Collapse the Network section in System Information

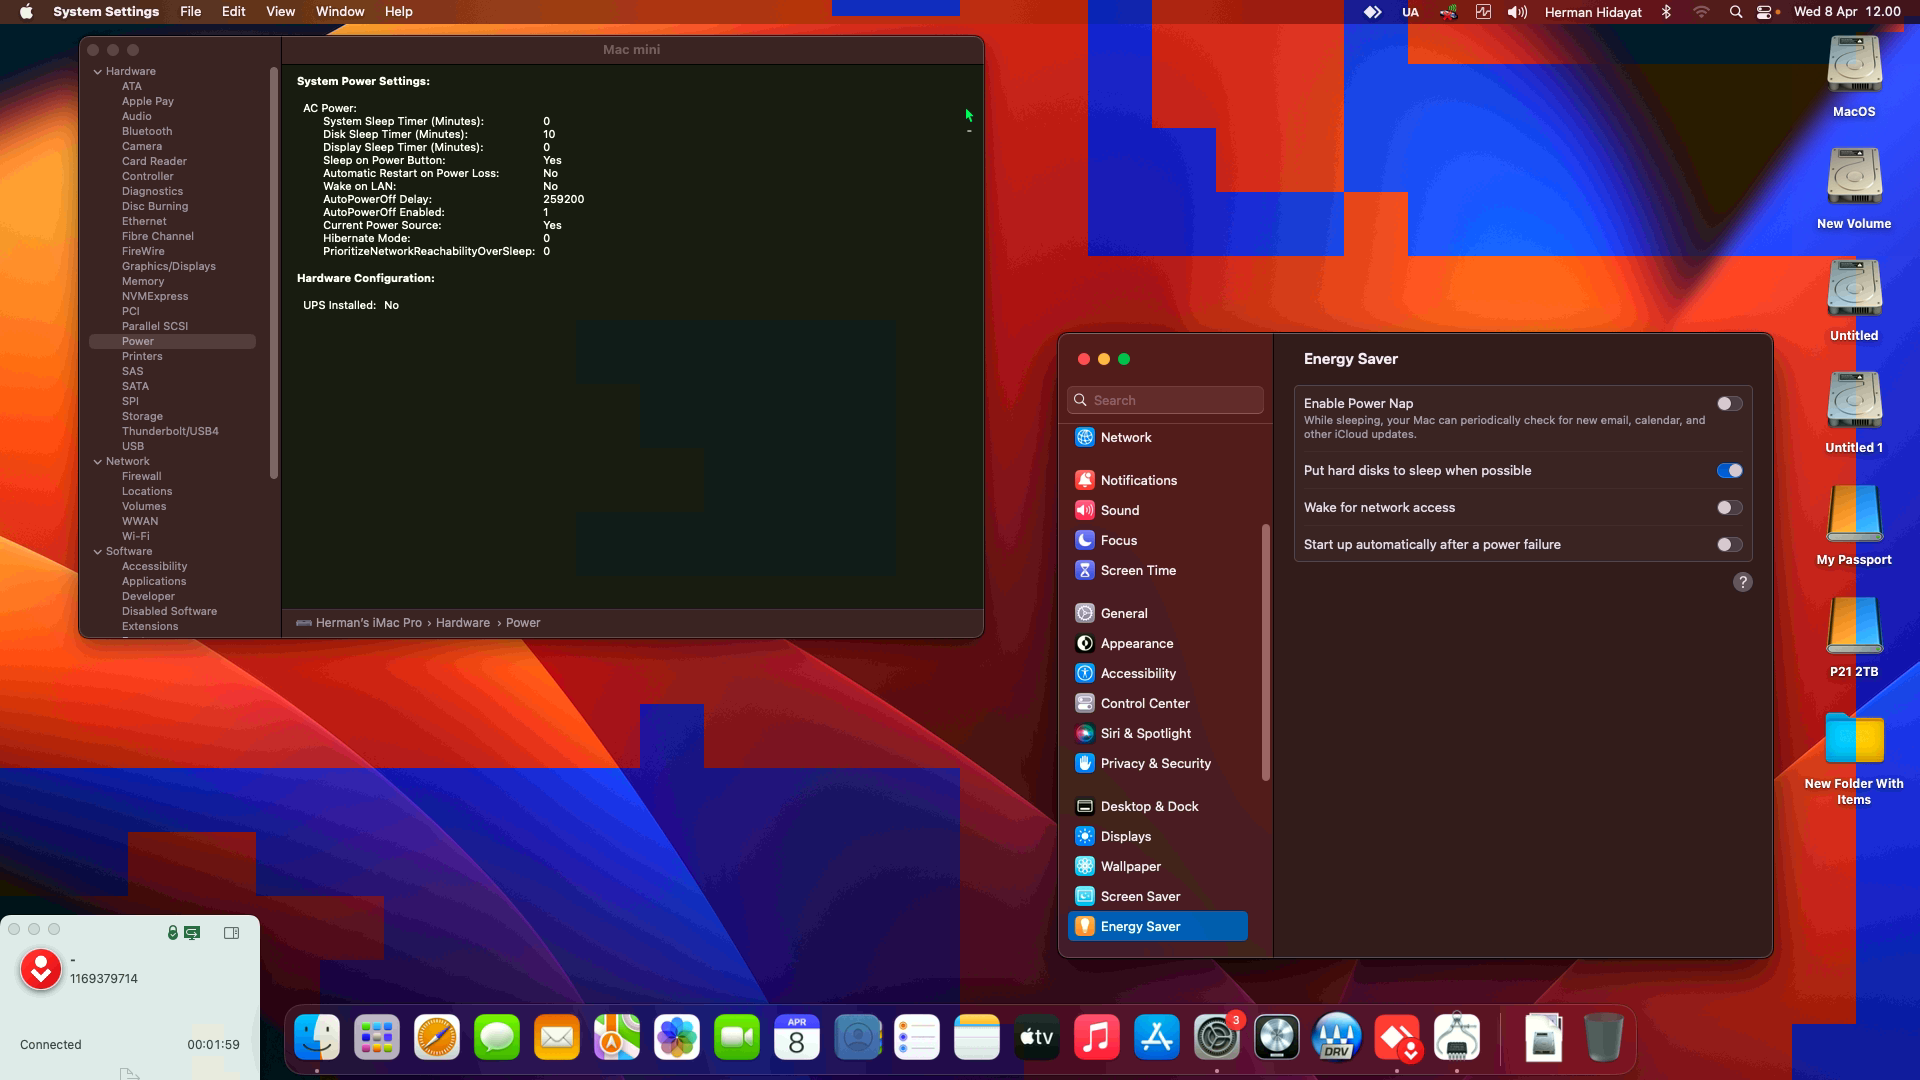(98, 462)
